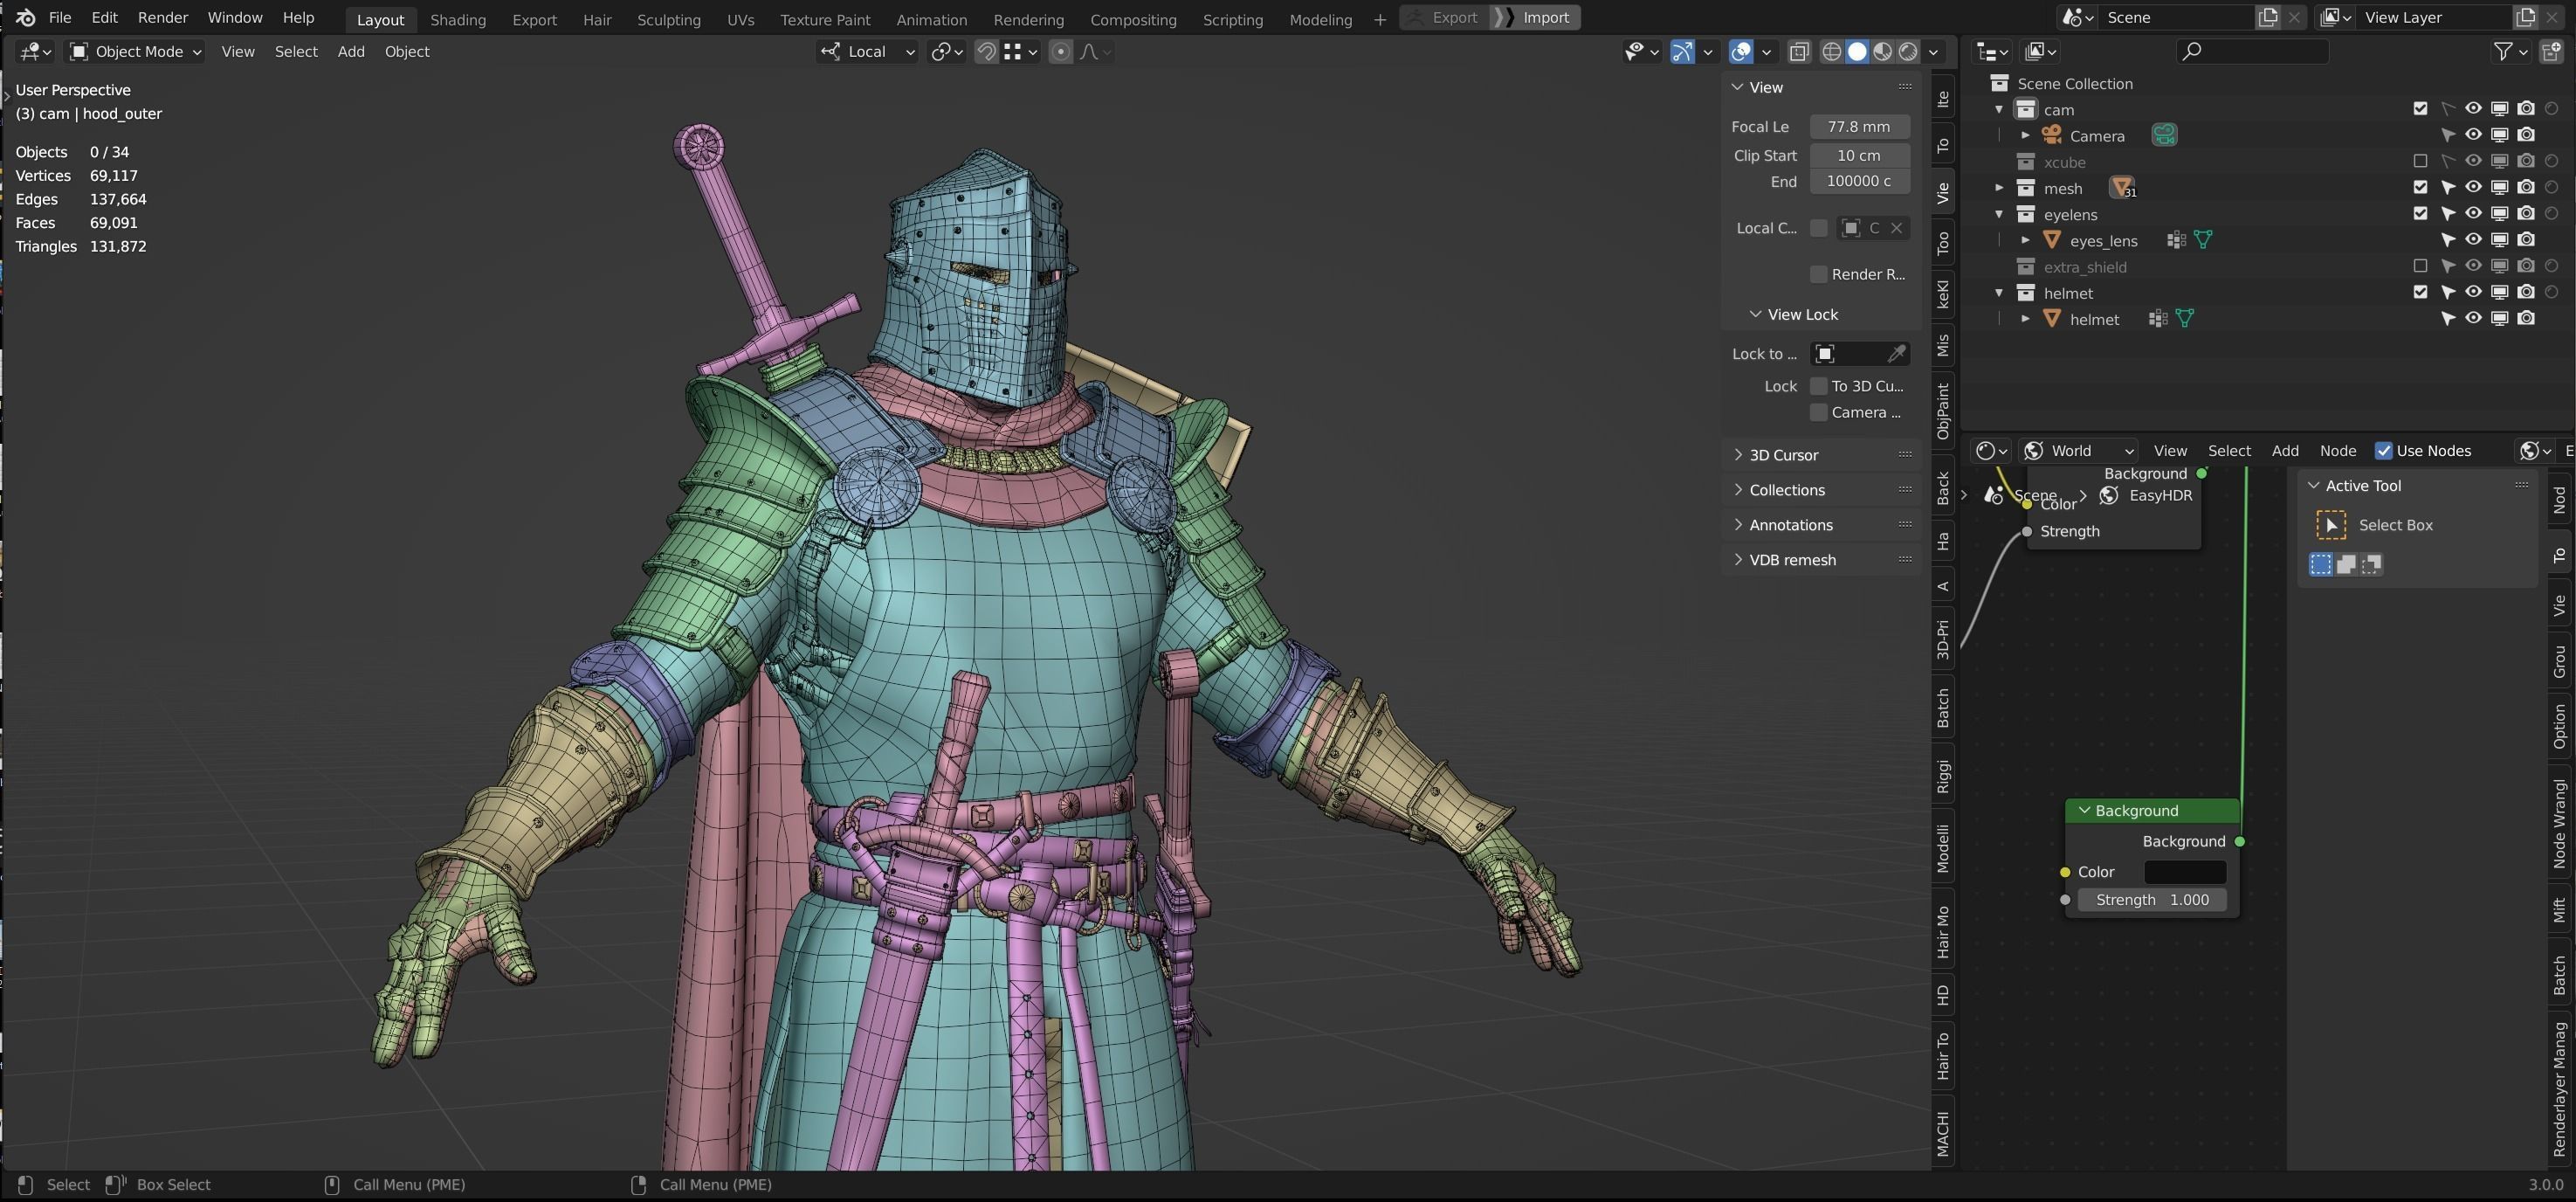
Task: Switch to the Sculpting workspace tab
Action: [x=668, y=19]
